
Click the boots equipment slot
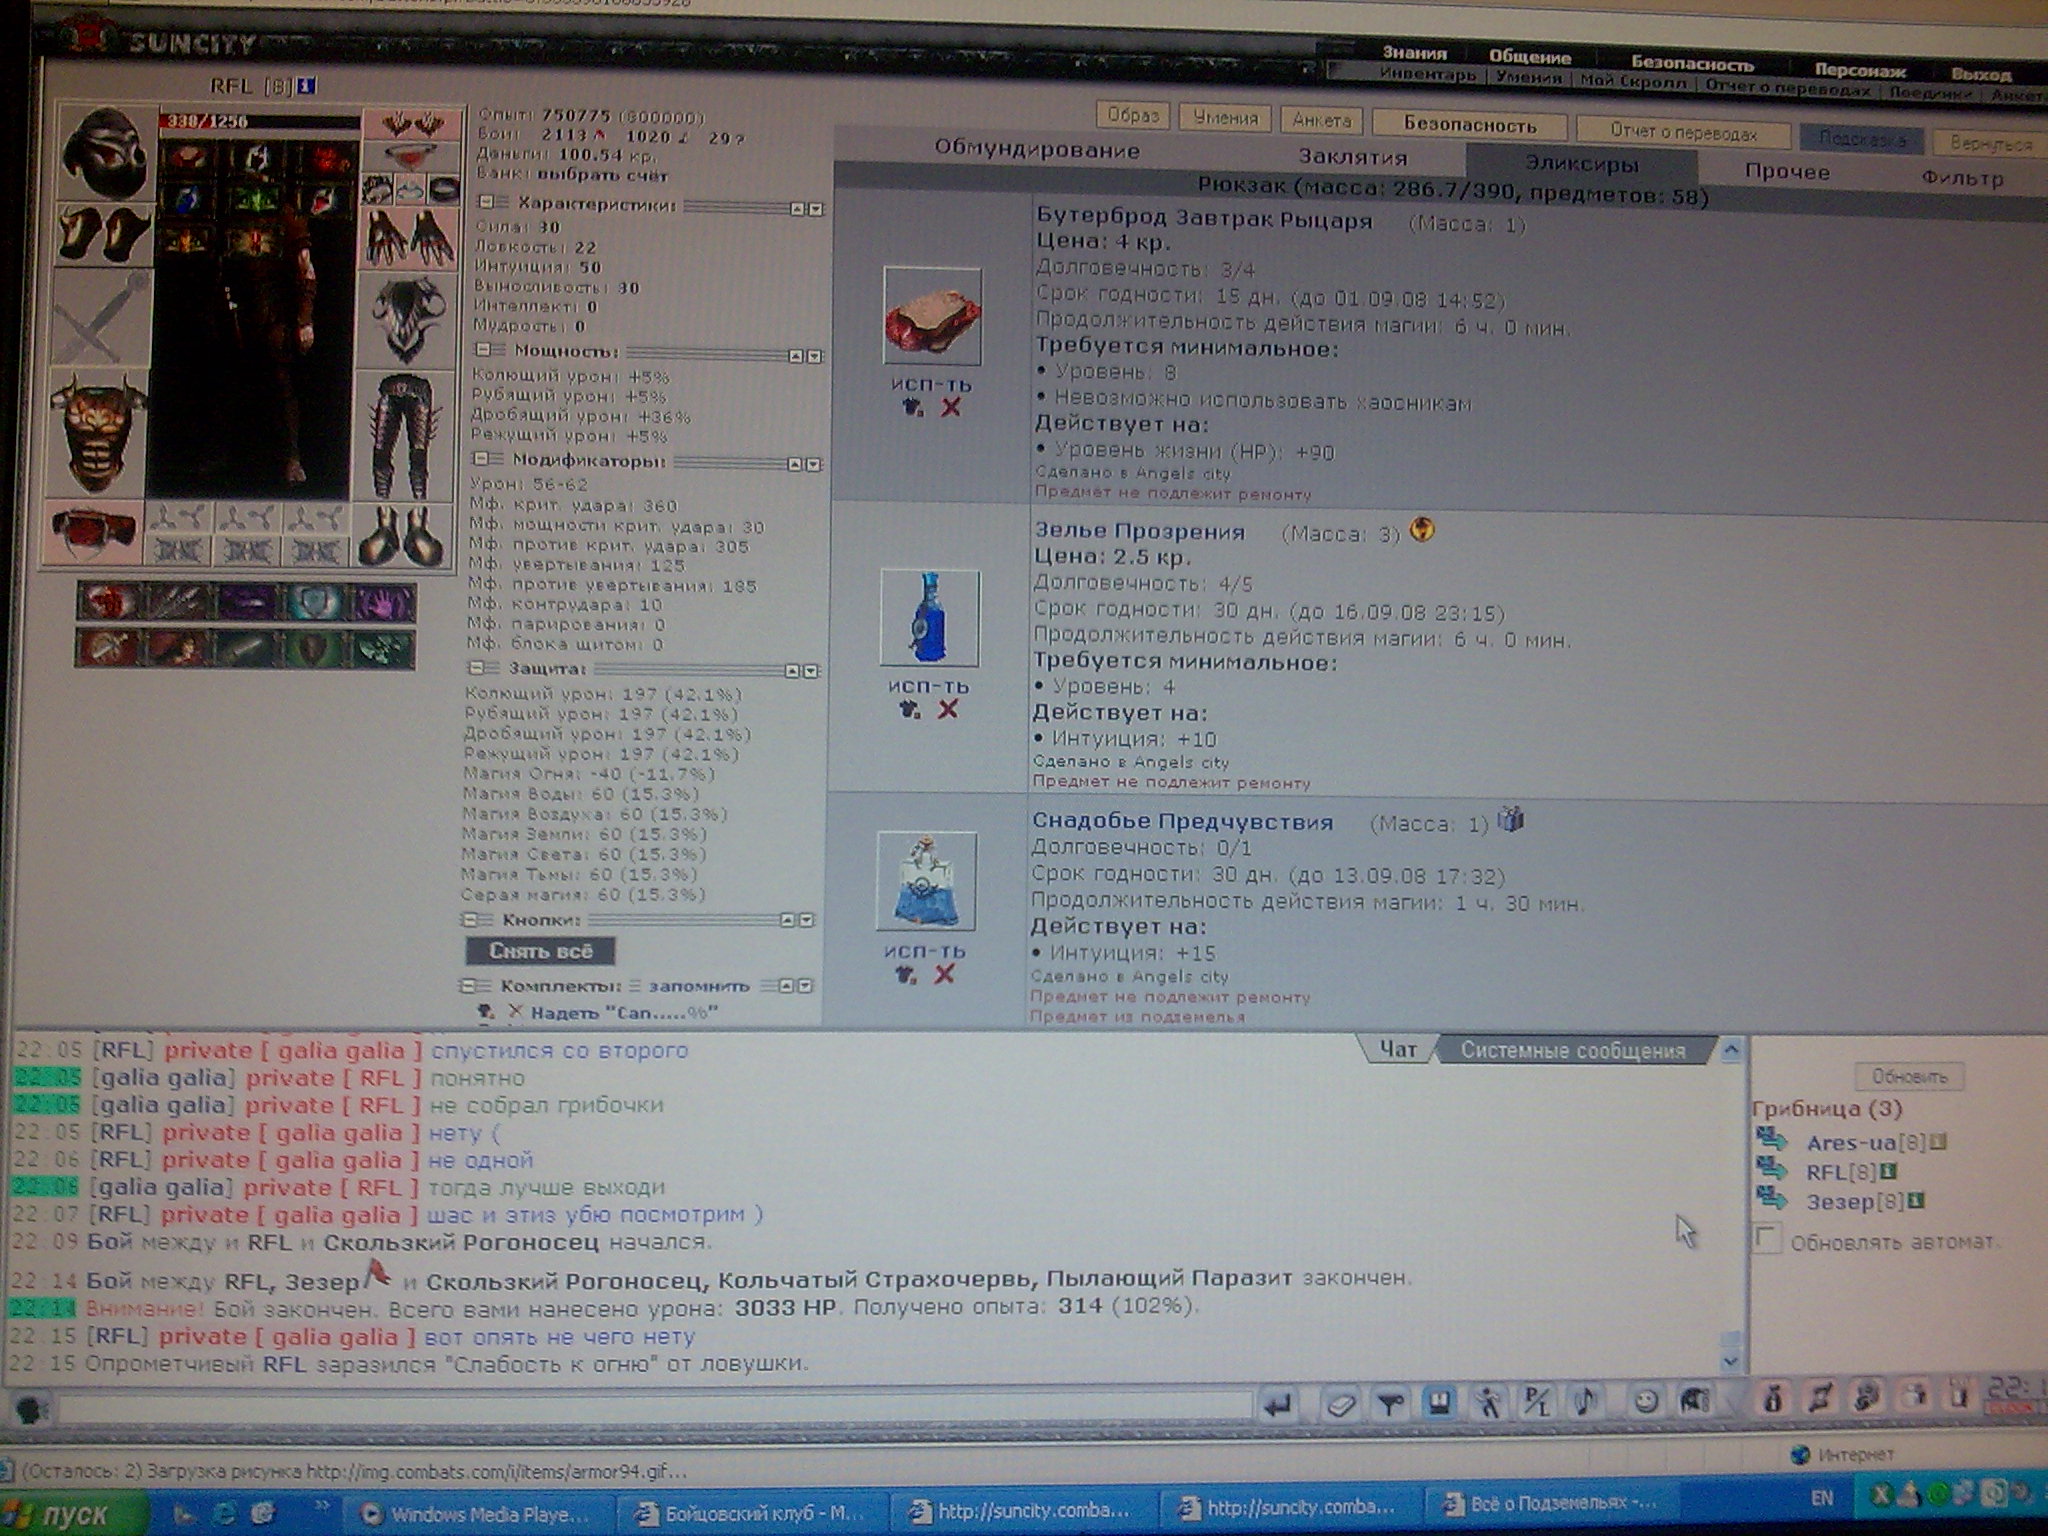pyautogui.click(x=402, y=535)
